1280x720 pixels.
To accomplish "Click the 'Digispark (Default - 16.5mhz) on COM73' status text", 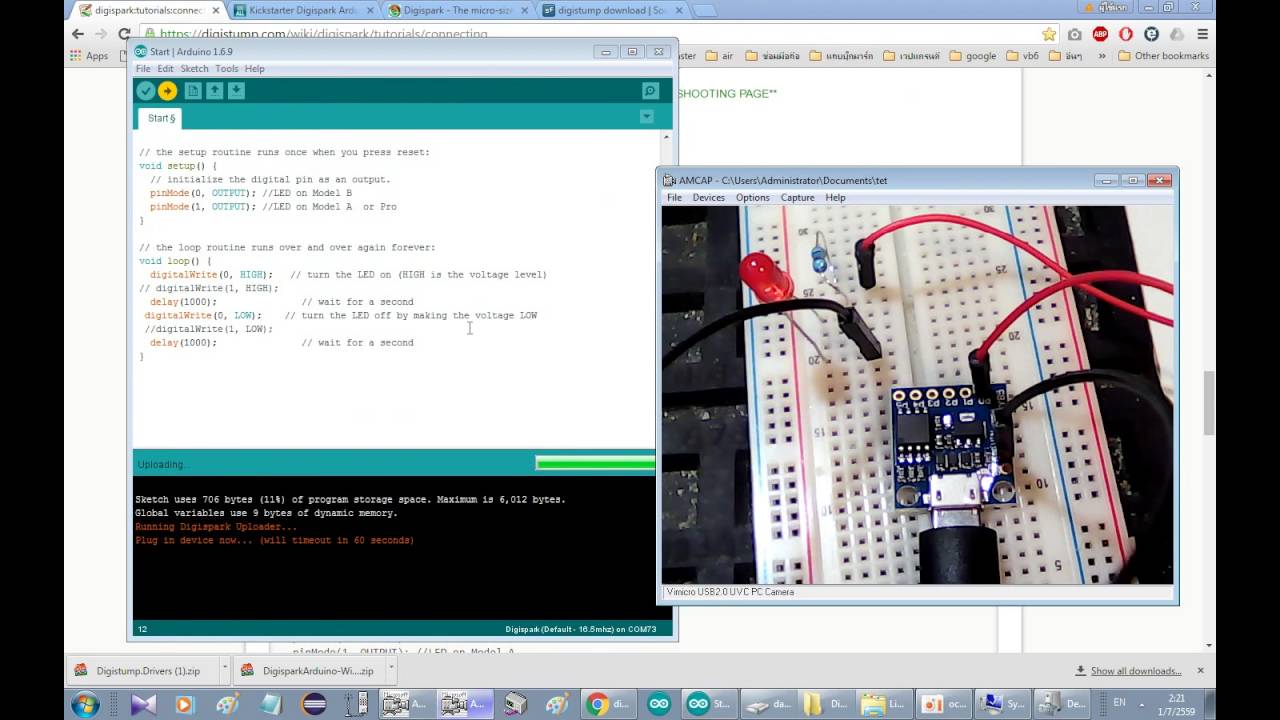I will (580, 629).
